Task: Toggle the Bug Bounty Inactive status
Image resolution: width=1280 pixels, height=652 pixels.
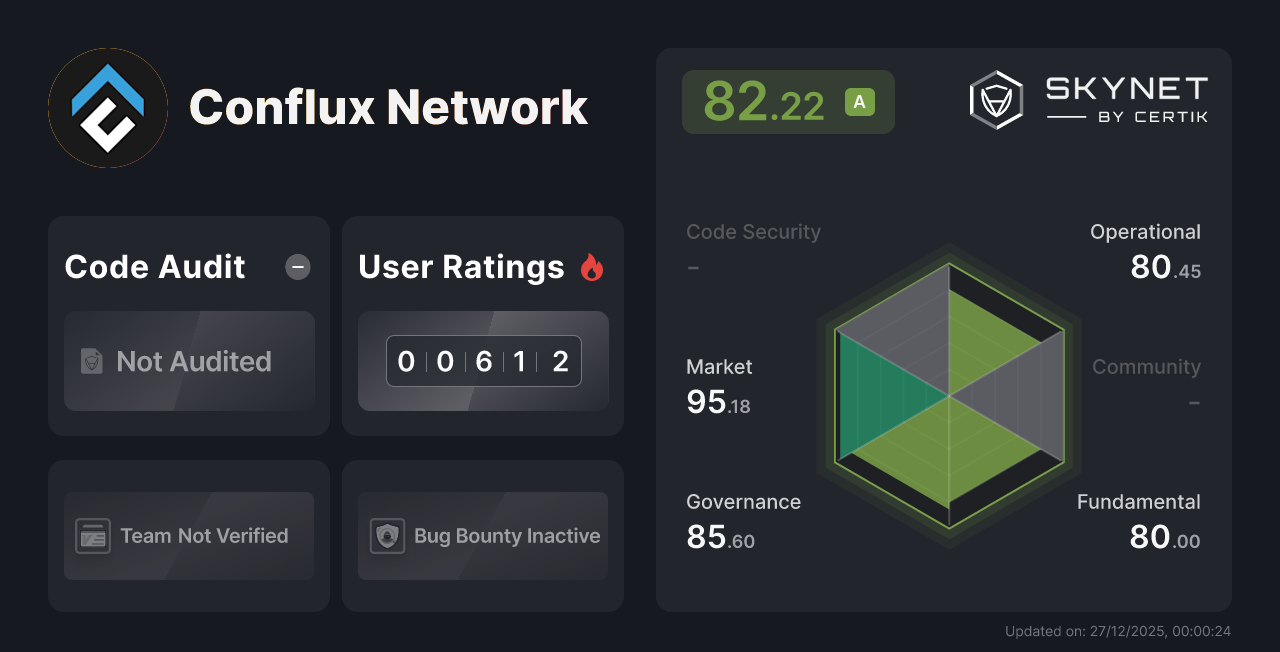Action: tap(482, 536)
